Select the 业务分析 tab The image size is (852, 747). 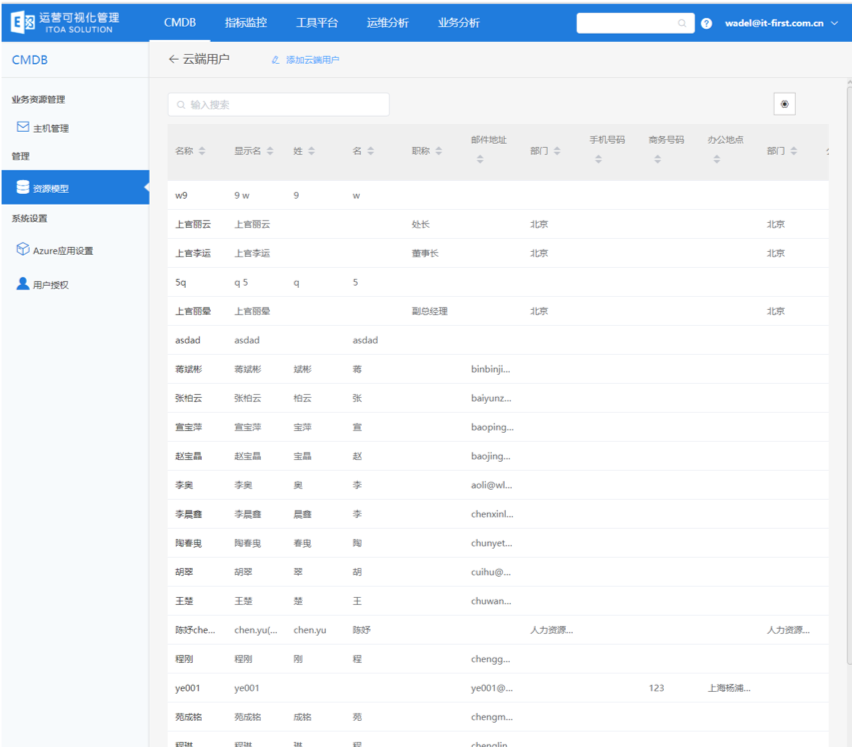pos(459,22)
